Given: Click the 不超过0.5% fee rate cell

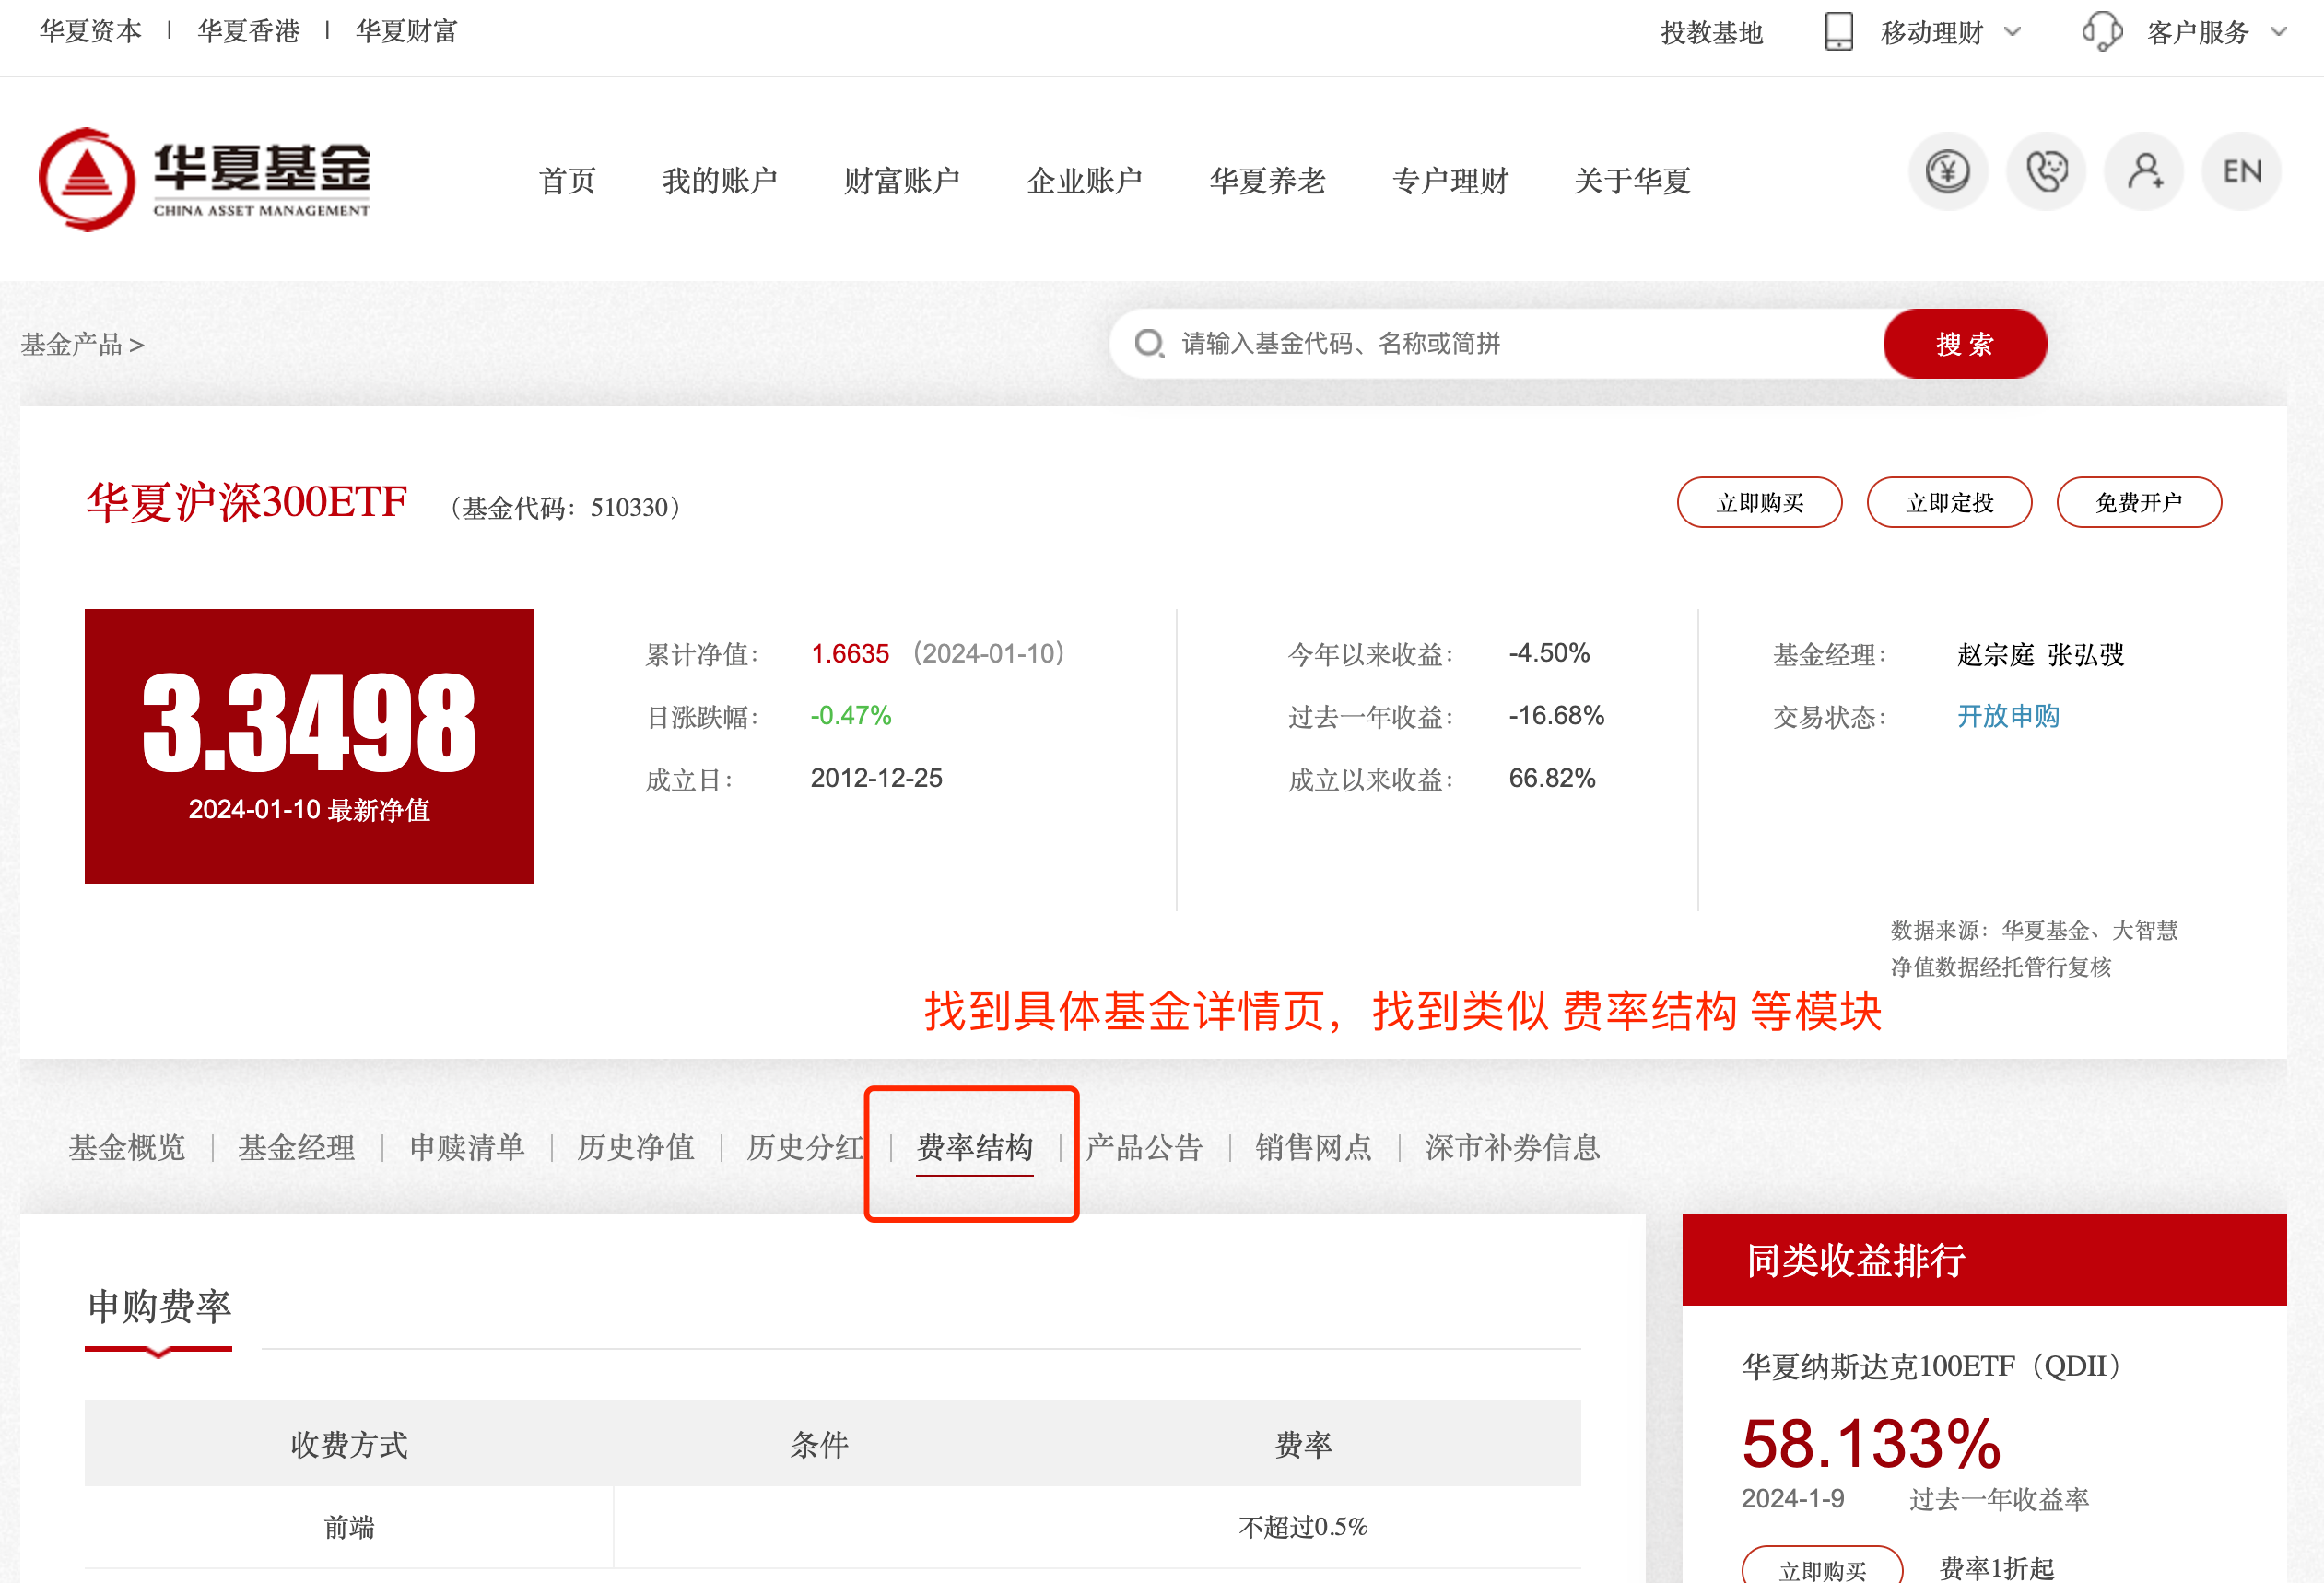Looking at the screenshot, I should (x=1303, y=1526).
